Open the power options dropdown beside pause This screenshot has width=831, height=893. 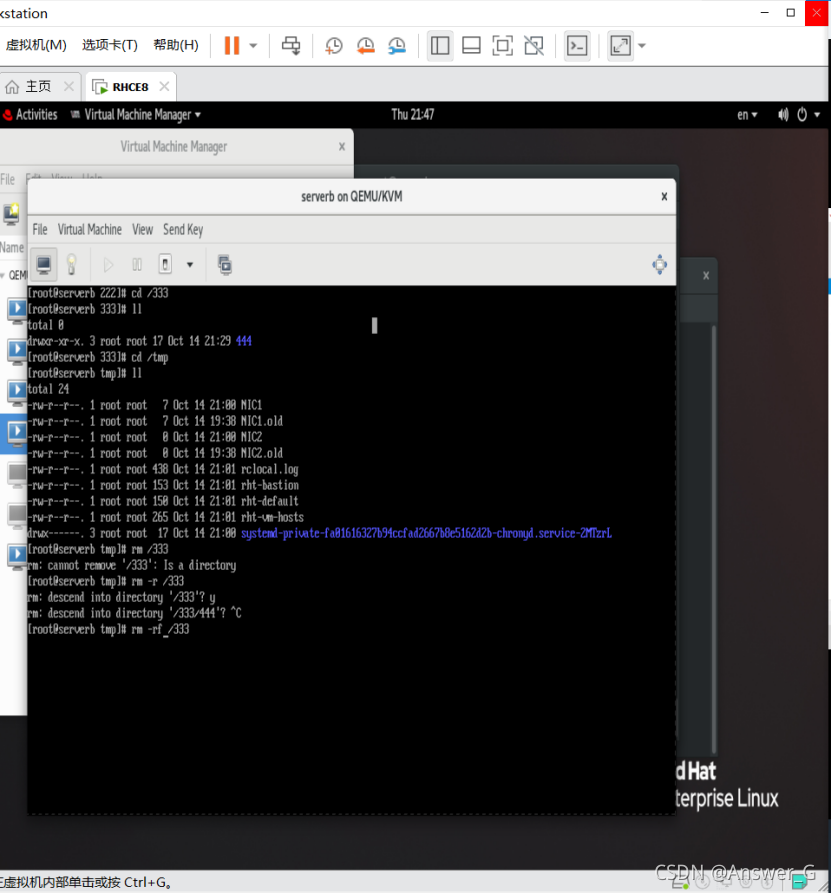253,46
